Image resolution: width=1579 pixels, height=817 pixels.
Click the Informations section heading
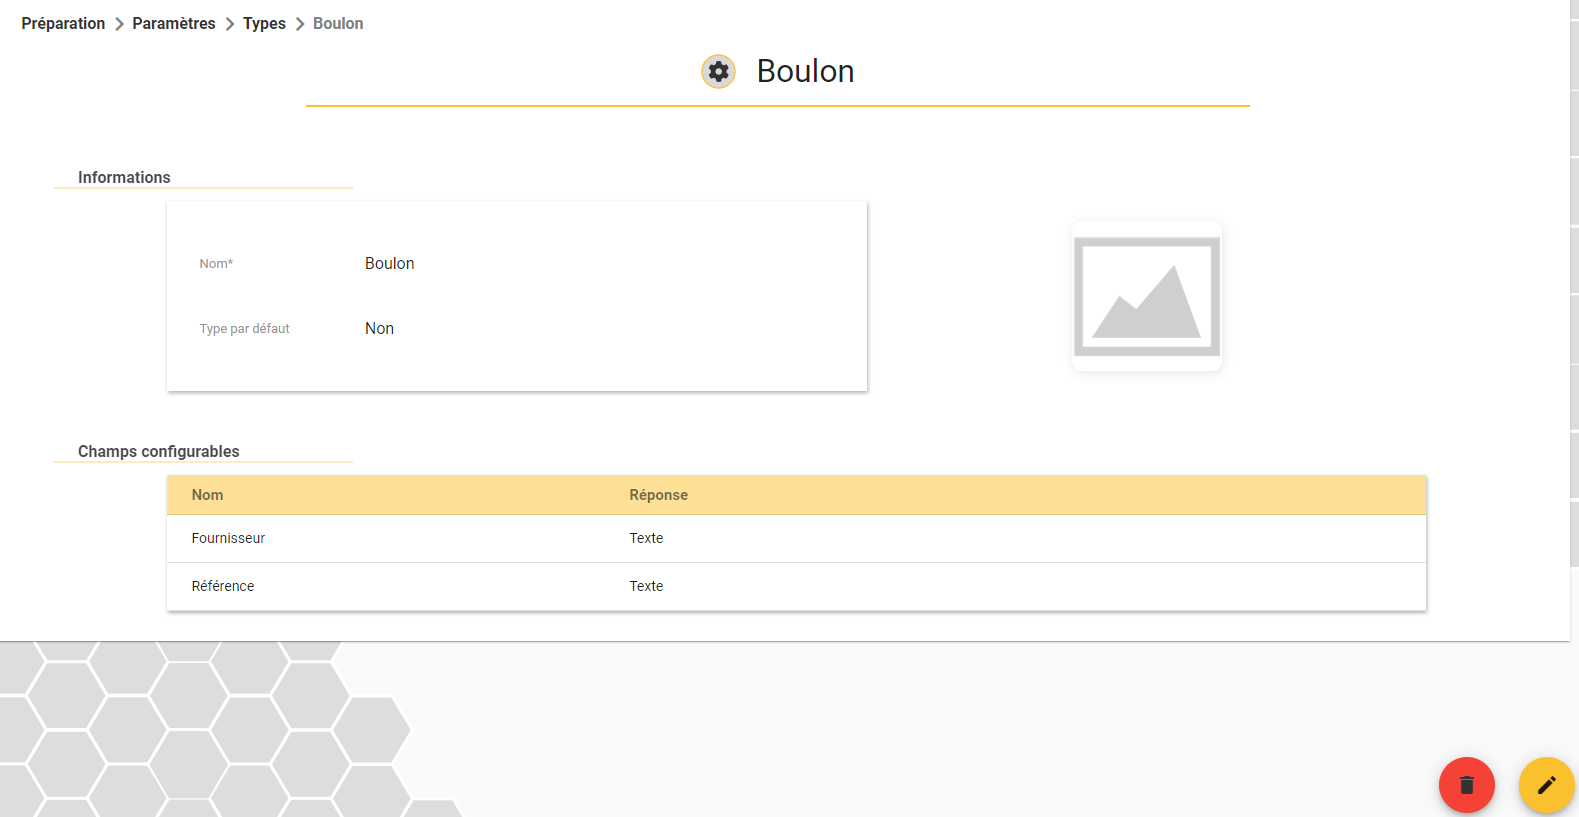pyautogui.click(x=124, y=177)
